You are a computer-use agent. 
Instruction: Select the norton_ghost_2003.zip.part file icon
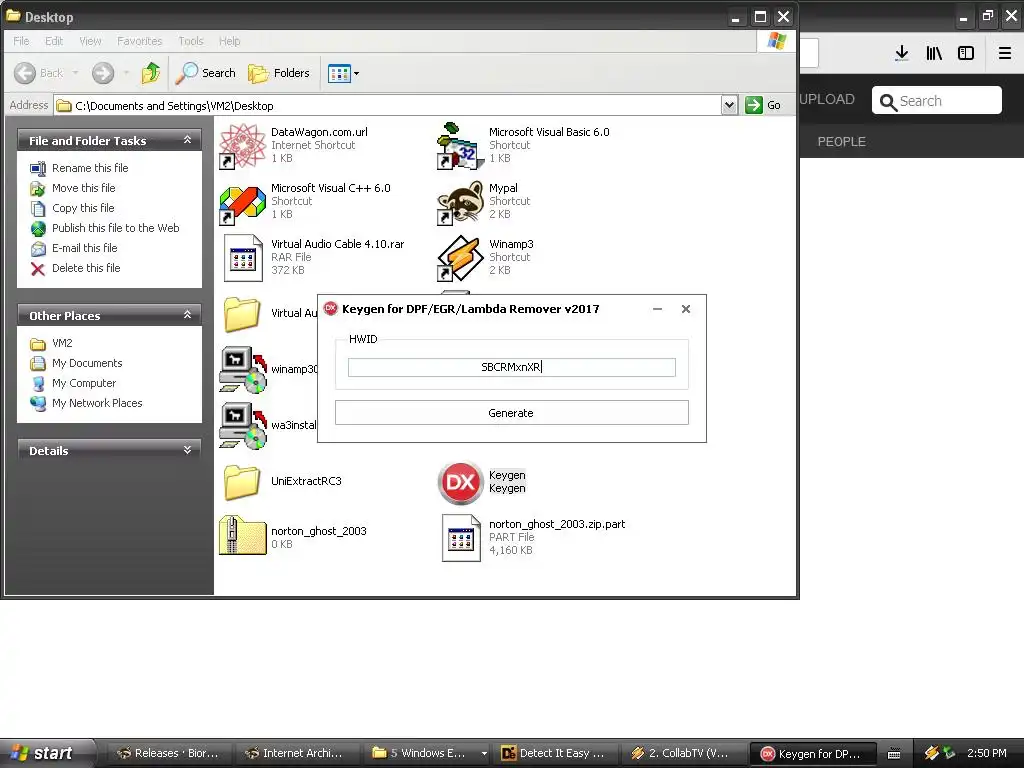coord(461,538)
